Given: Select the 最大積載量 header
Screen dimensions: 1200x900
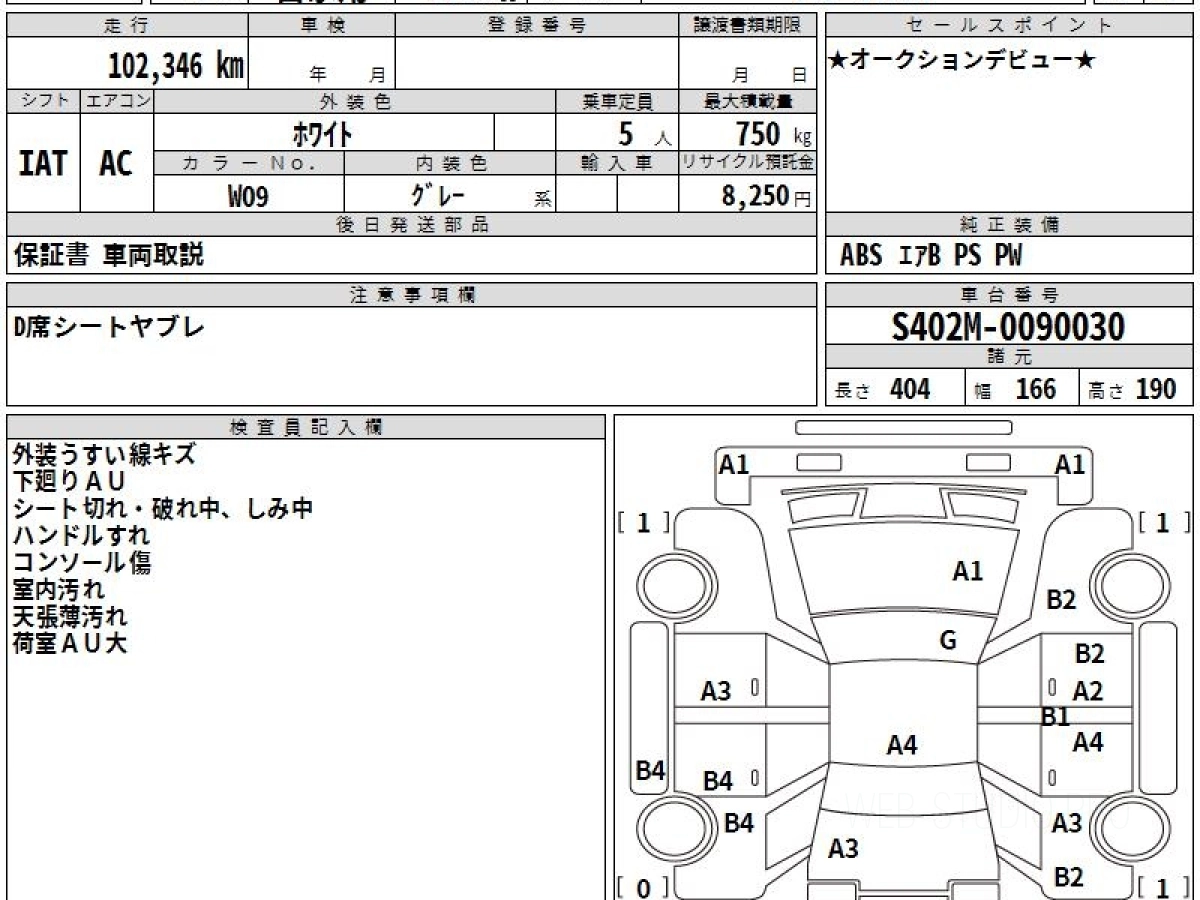Looking at the screenshot, I should pyautogui.click(x=747, y=101).
